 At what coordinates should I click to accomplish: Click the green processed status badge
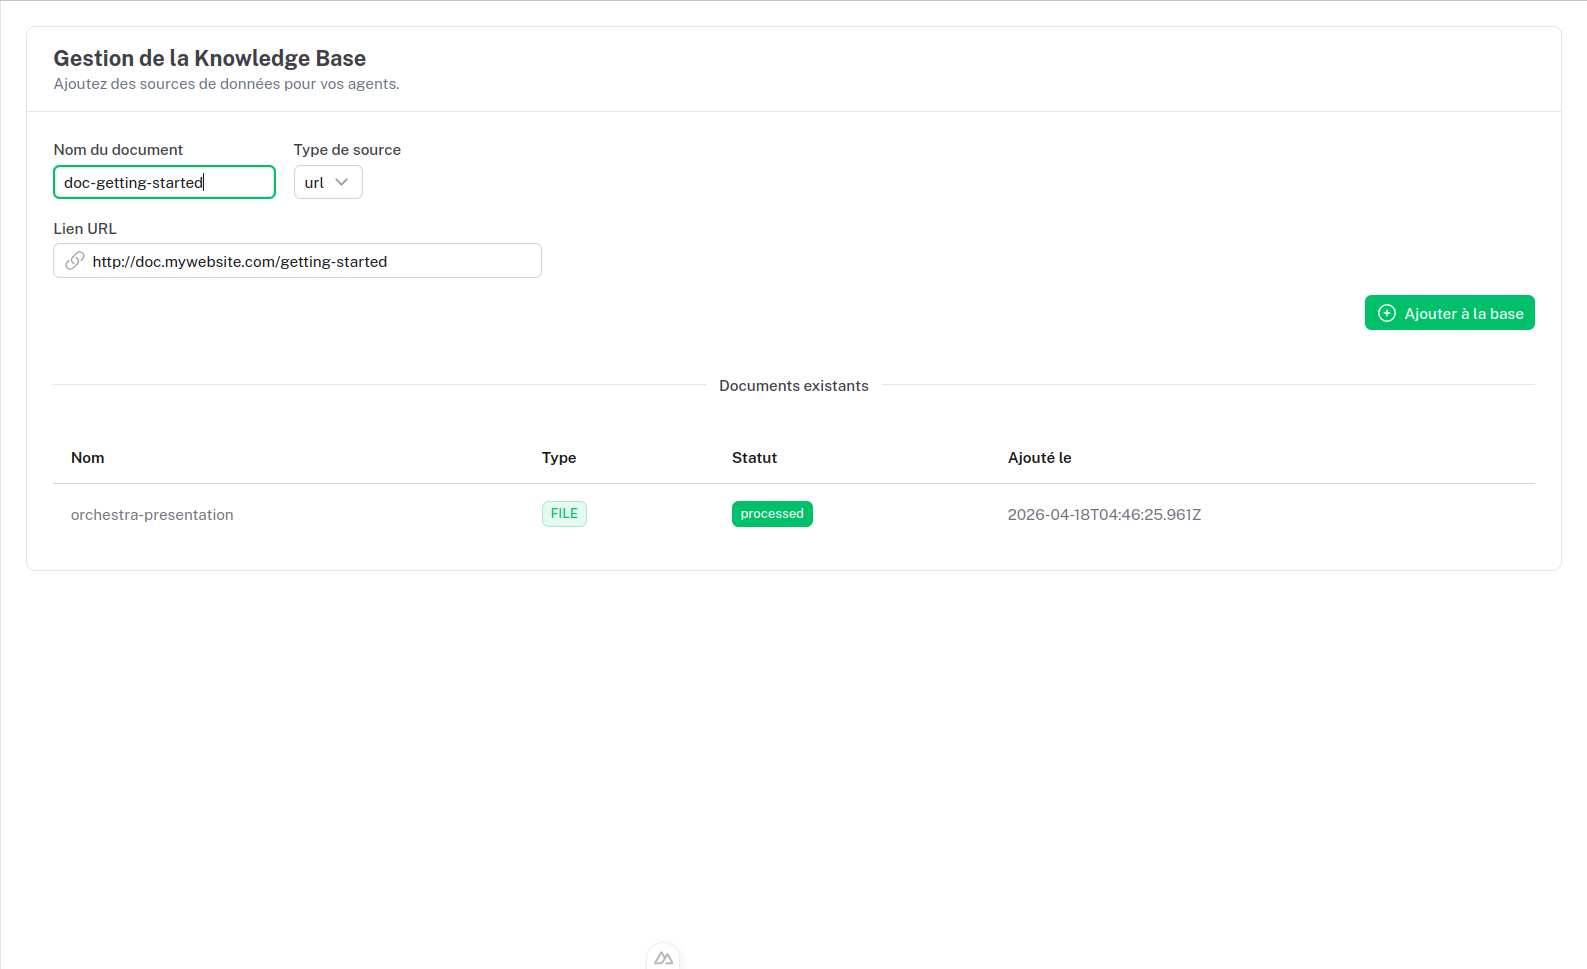click(x=772, y=514)
